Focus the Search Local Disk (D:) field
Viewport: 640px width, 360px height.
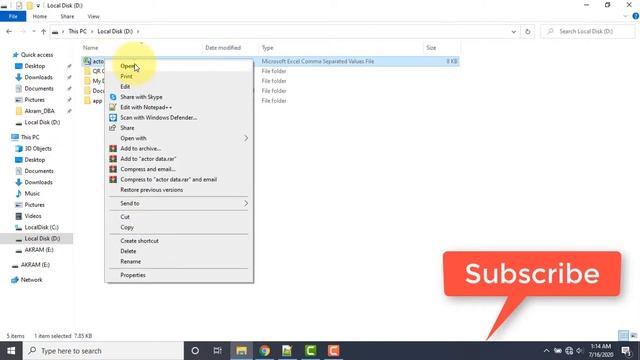pos(588,31)
